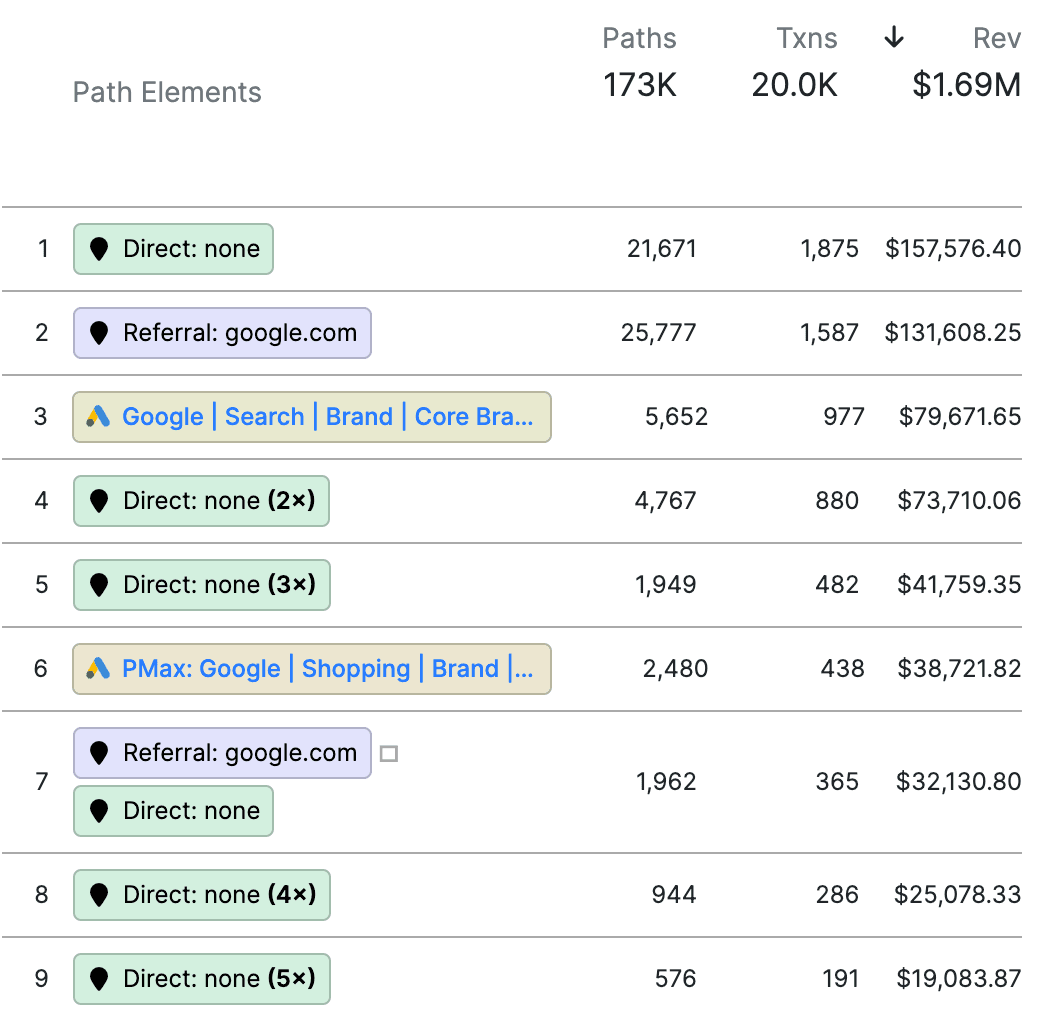The height and width of the screenshot is (1014, 1046).
Task: Click the revenue cell $41,759.35
Action: [959, 585]
